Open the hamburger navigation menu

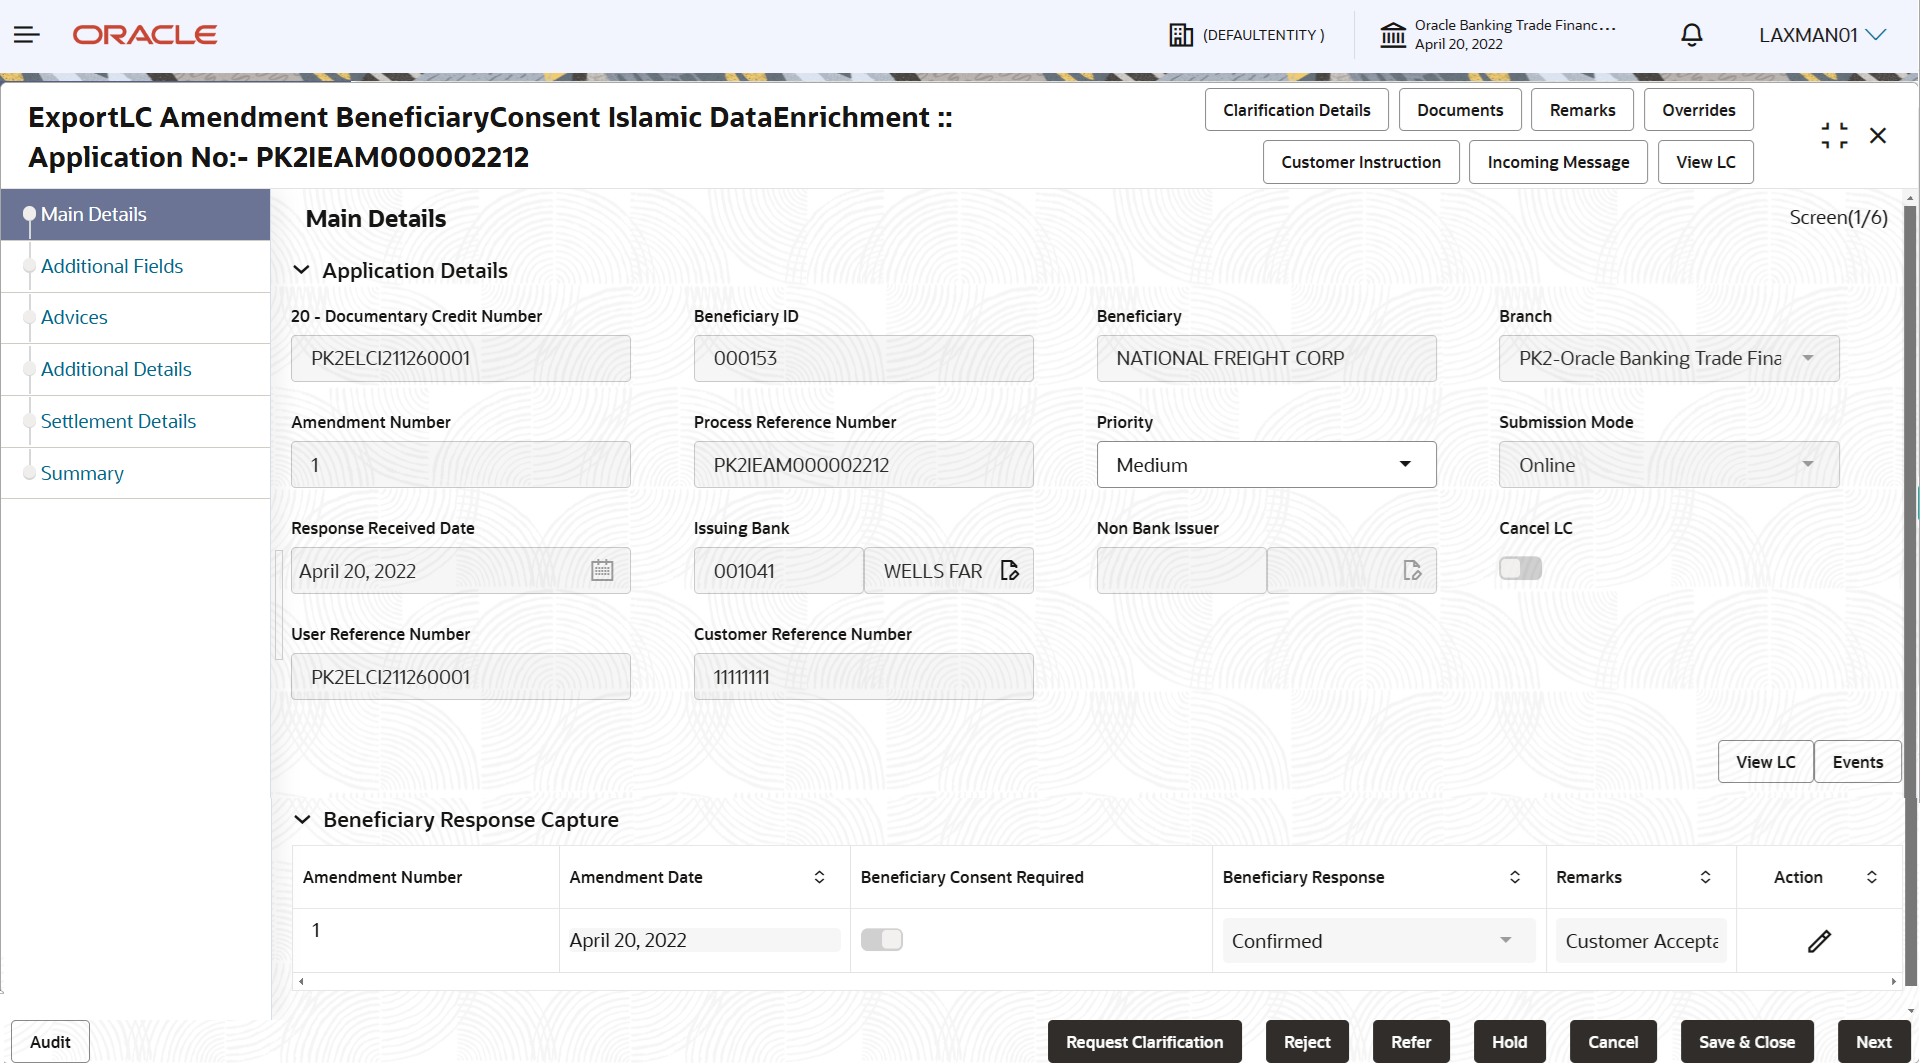[26, 34]
